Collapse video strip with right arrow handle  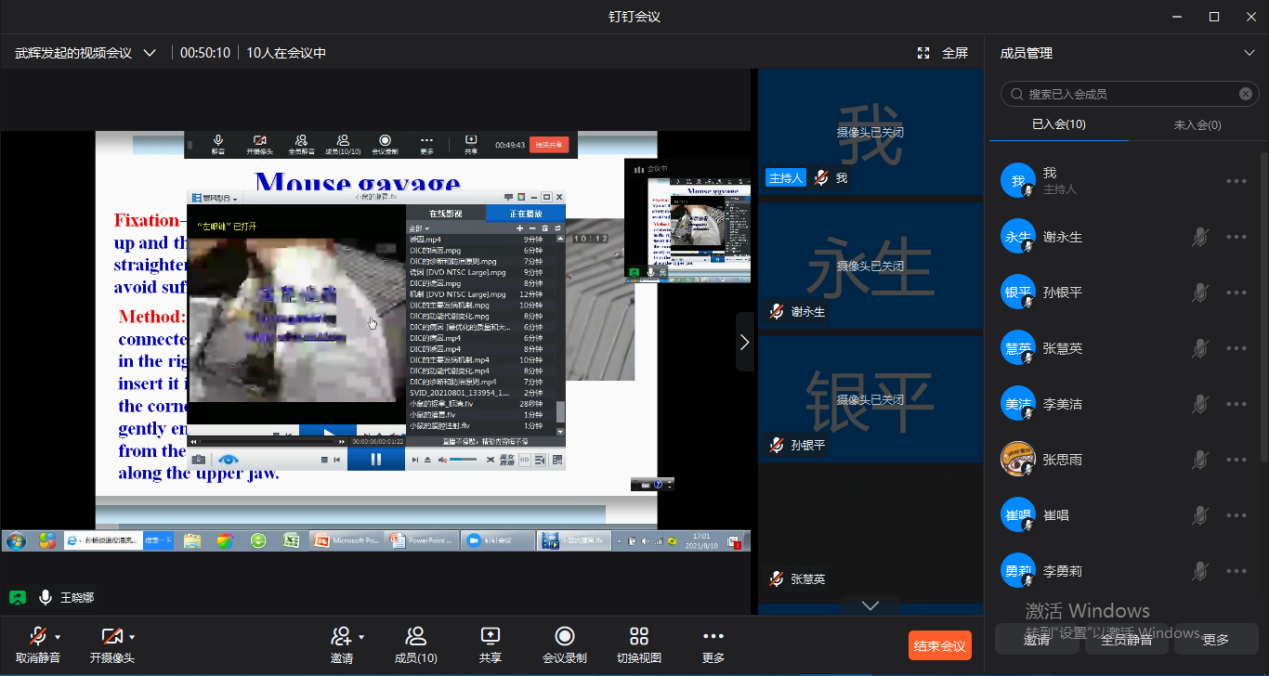tap(744, 341)
